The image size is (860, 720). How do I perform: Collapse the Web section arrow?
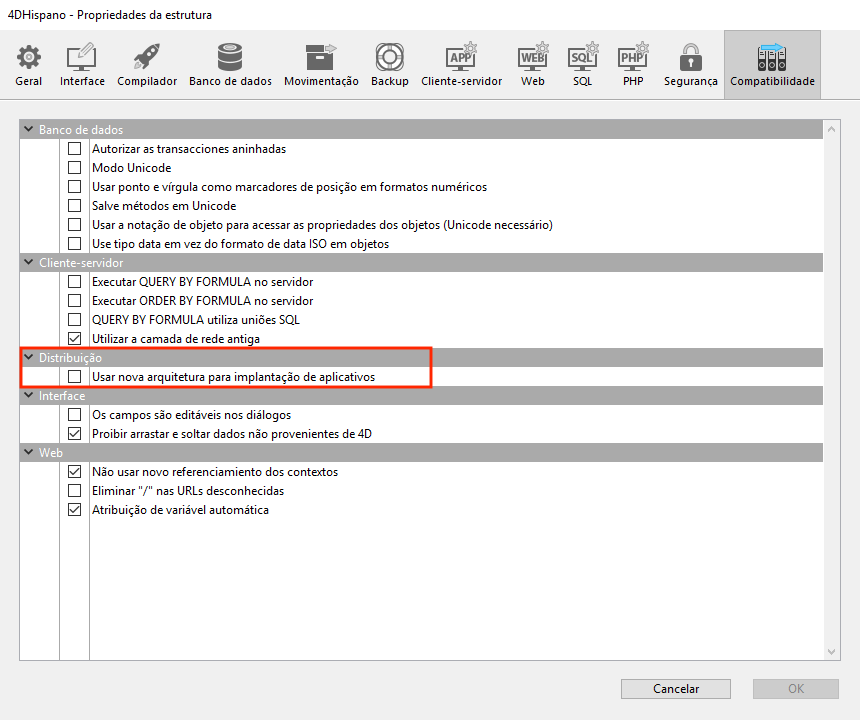point(28,453)
